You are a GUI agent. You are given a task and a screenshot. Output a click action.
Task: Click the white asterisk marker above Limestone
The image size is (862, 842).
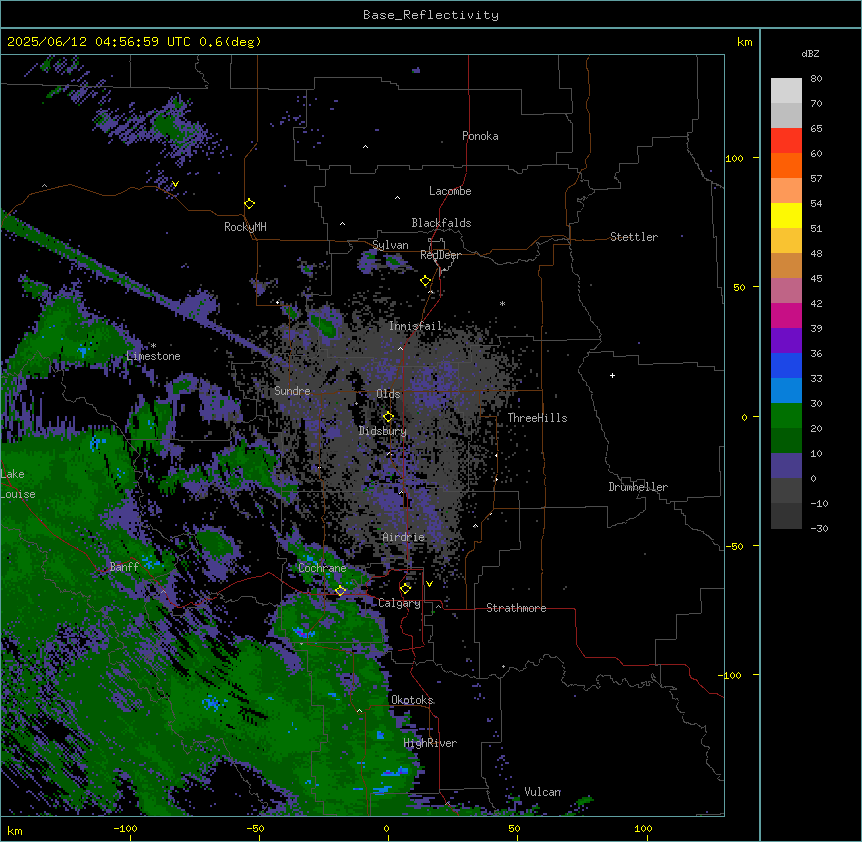153,346
